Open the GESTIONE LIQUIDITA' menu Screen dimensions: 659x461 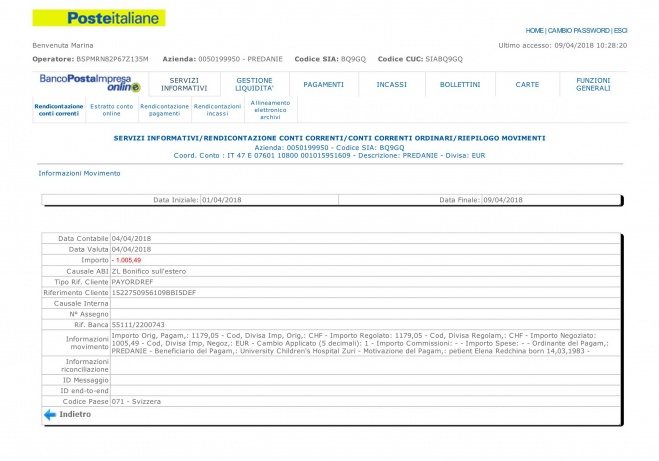(x=253, y=84)
